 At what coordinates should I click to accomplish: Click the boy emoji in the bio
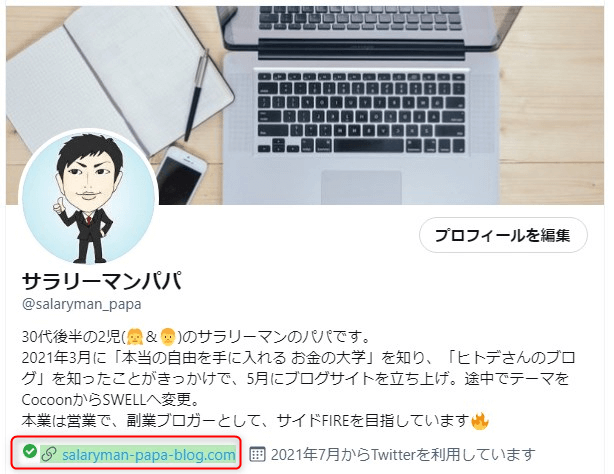[168, 337]
